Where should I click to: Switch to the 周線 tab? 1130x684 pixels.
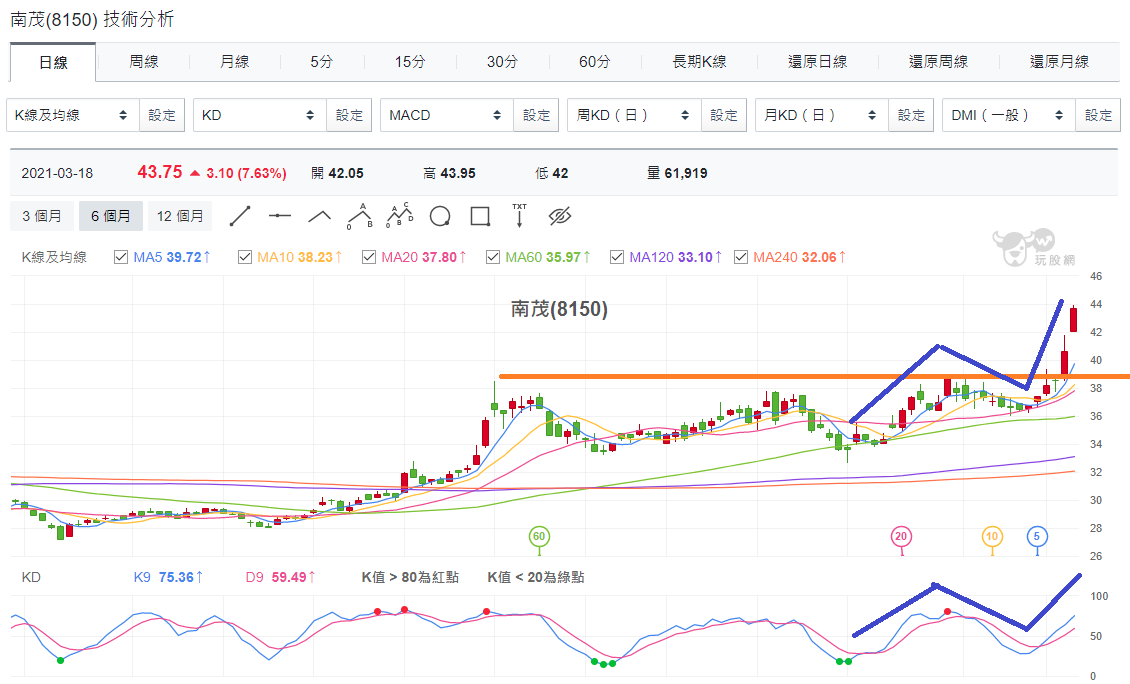pos(143,62)
